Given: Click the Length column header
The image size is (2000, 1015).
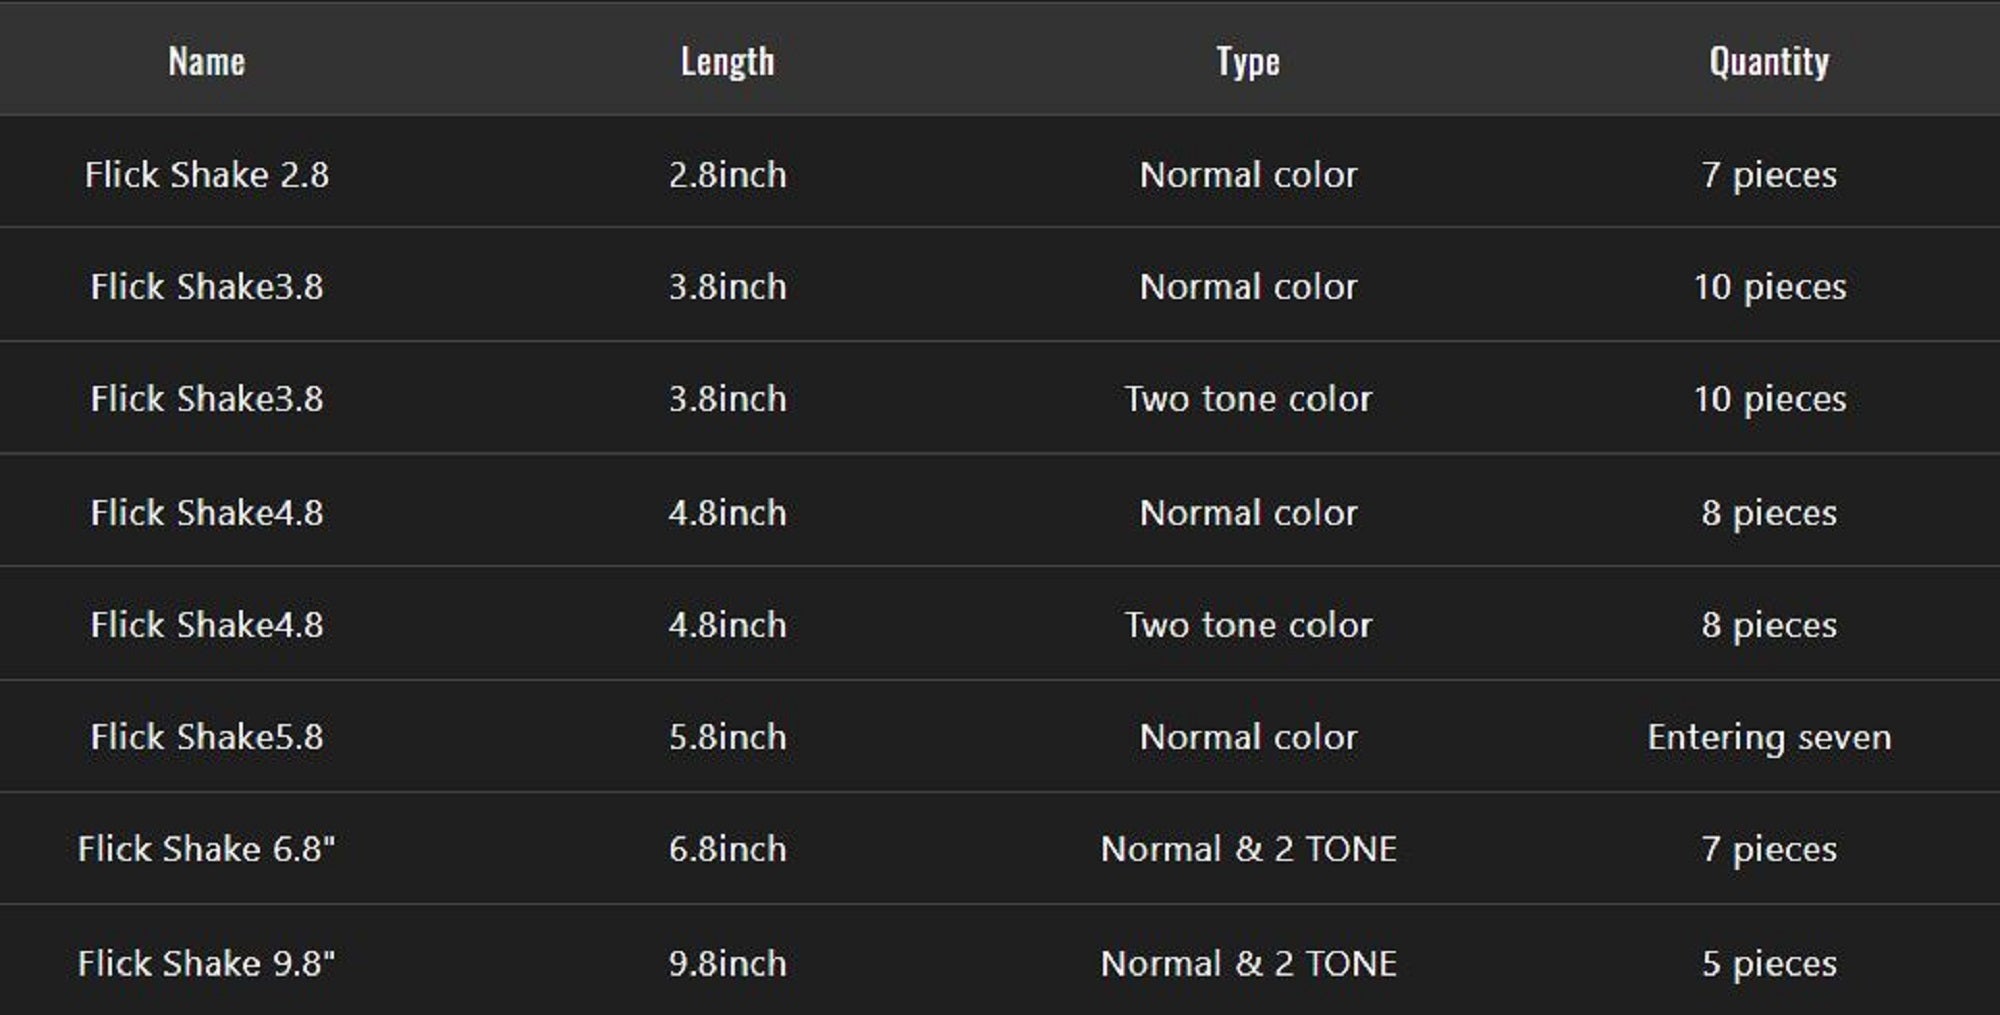Looking at the screenshot, I should click(x=727, y=62).
